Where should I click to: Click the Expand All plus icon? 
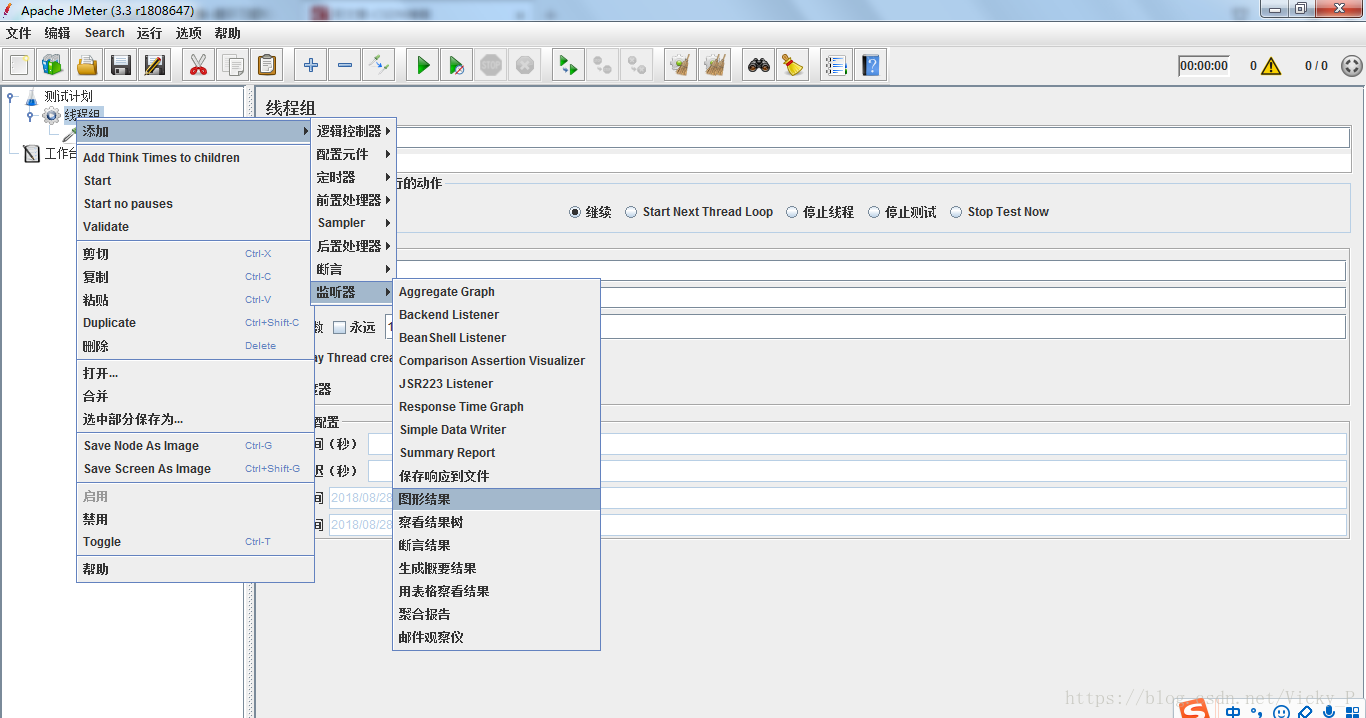(311, 66)
